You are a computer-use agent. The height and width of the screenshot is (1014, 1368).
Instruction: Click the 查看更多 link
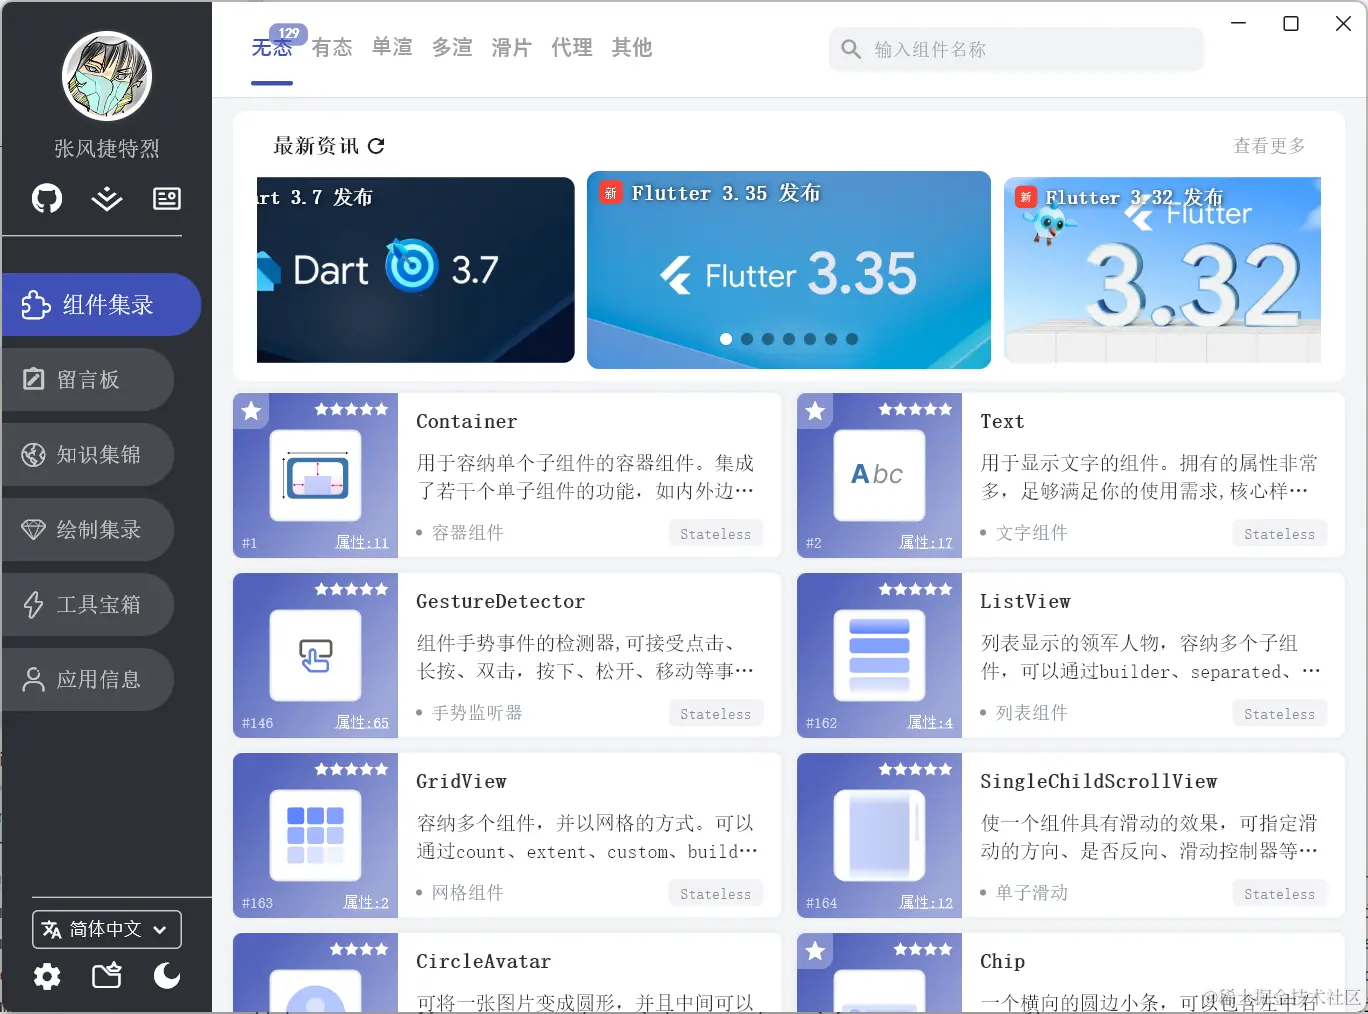tap(1269, 146)
